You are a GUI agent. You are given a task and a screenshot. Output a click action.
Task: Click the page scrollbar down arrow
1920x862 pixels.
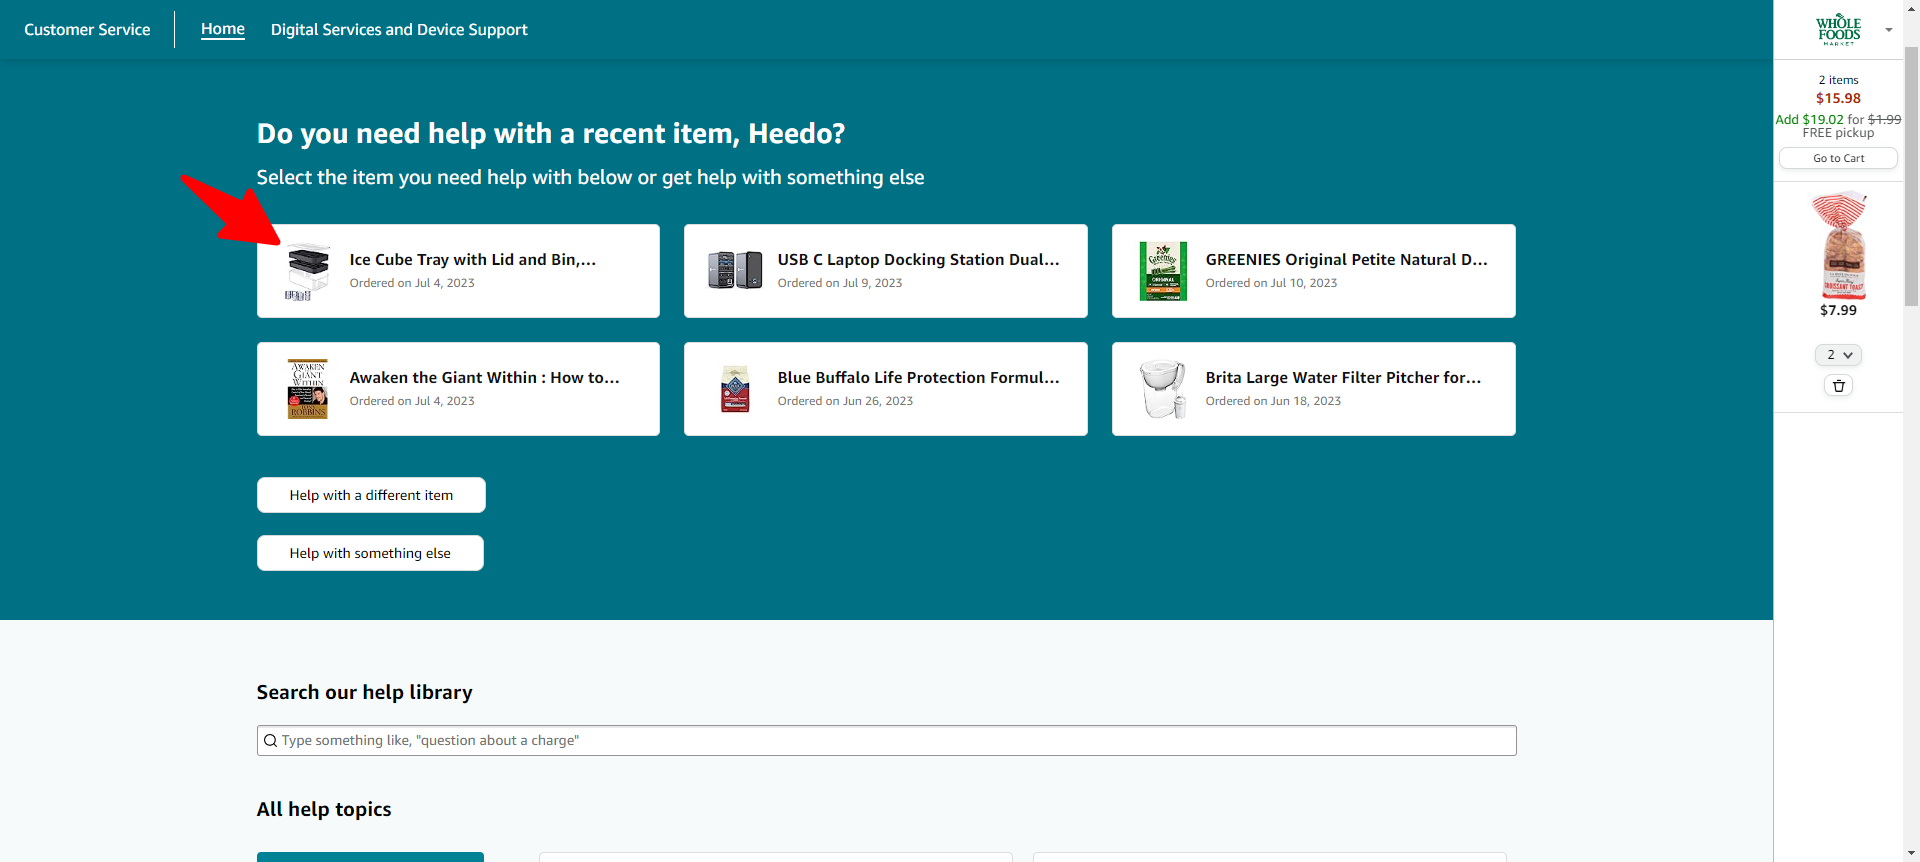pos(1911,853)
